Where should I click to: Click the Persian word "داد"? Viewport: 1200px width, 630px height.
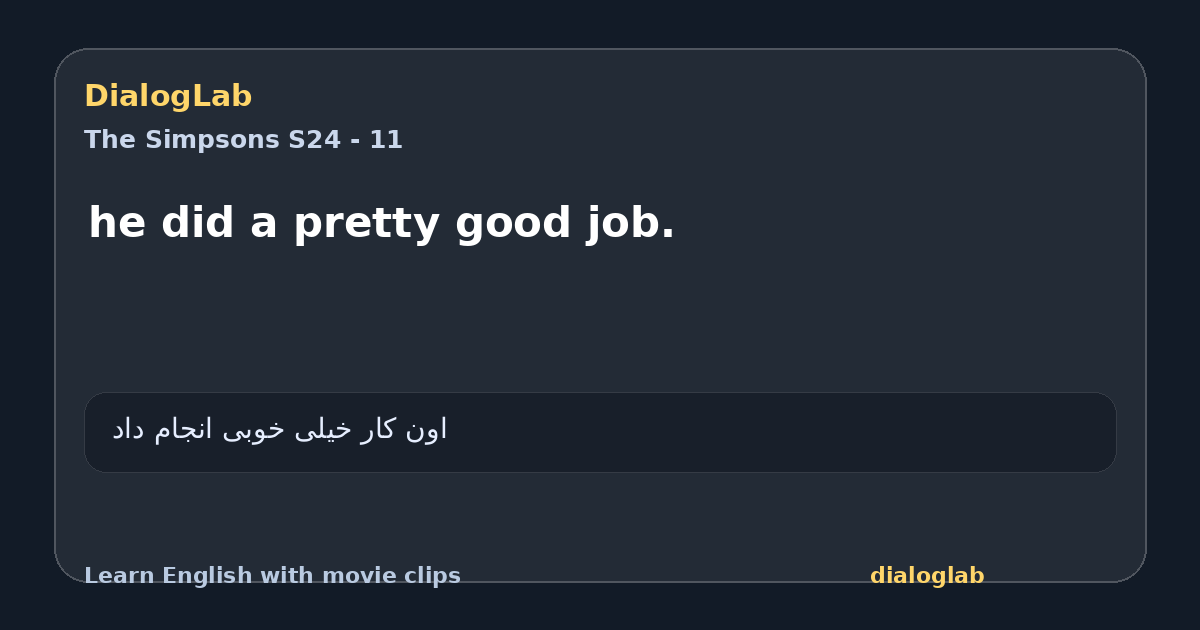(128, 429)
